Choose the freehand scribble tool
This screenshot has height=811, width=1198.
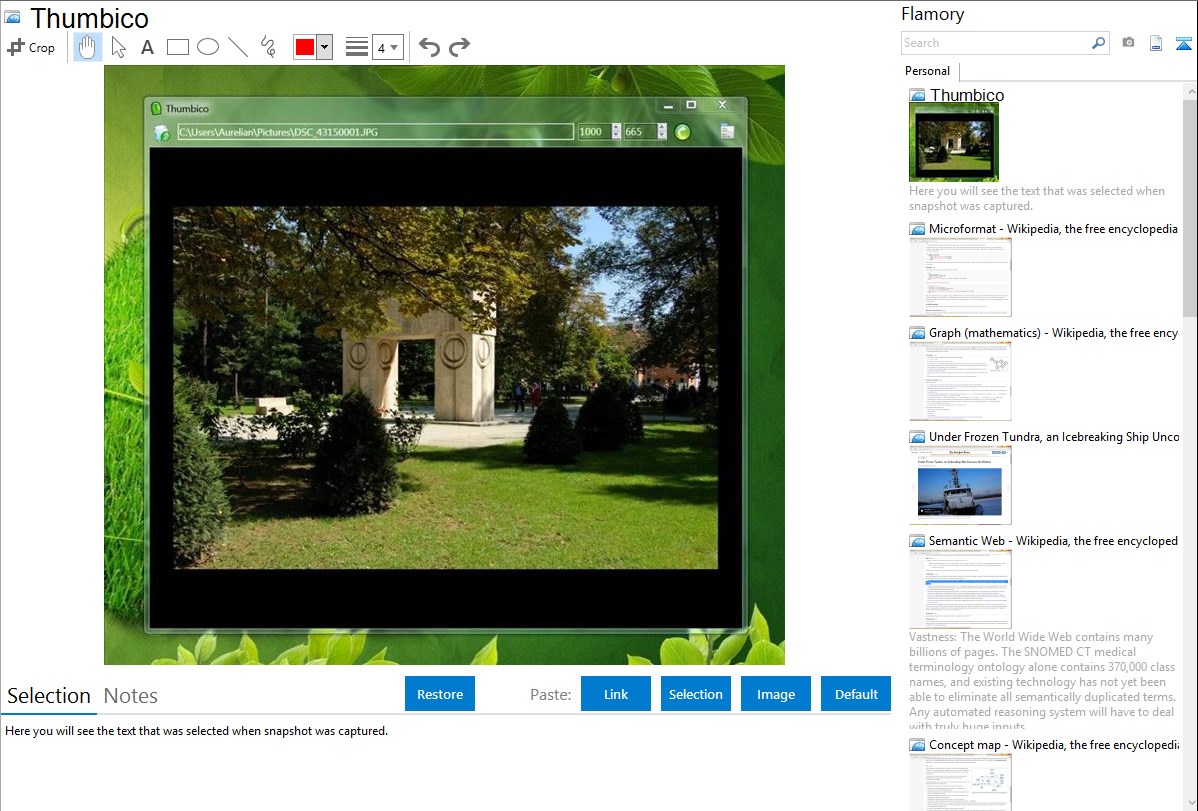click(267, 47)
